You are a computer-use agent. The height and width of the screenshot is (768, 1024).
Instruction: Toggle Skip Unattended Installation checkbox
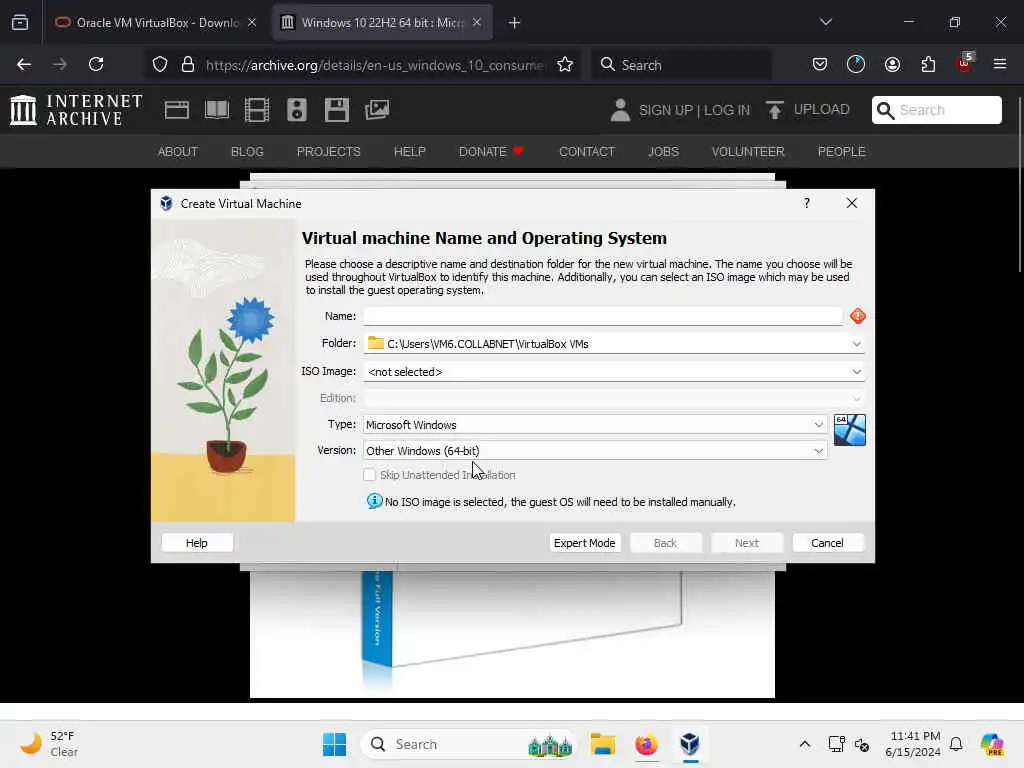(x=370, y=475)
